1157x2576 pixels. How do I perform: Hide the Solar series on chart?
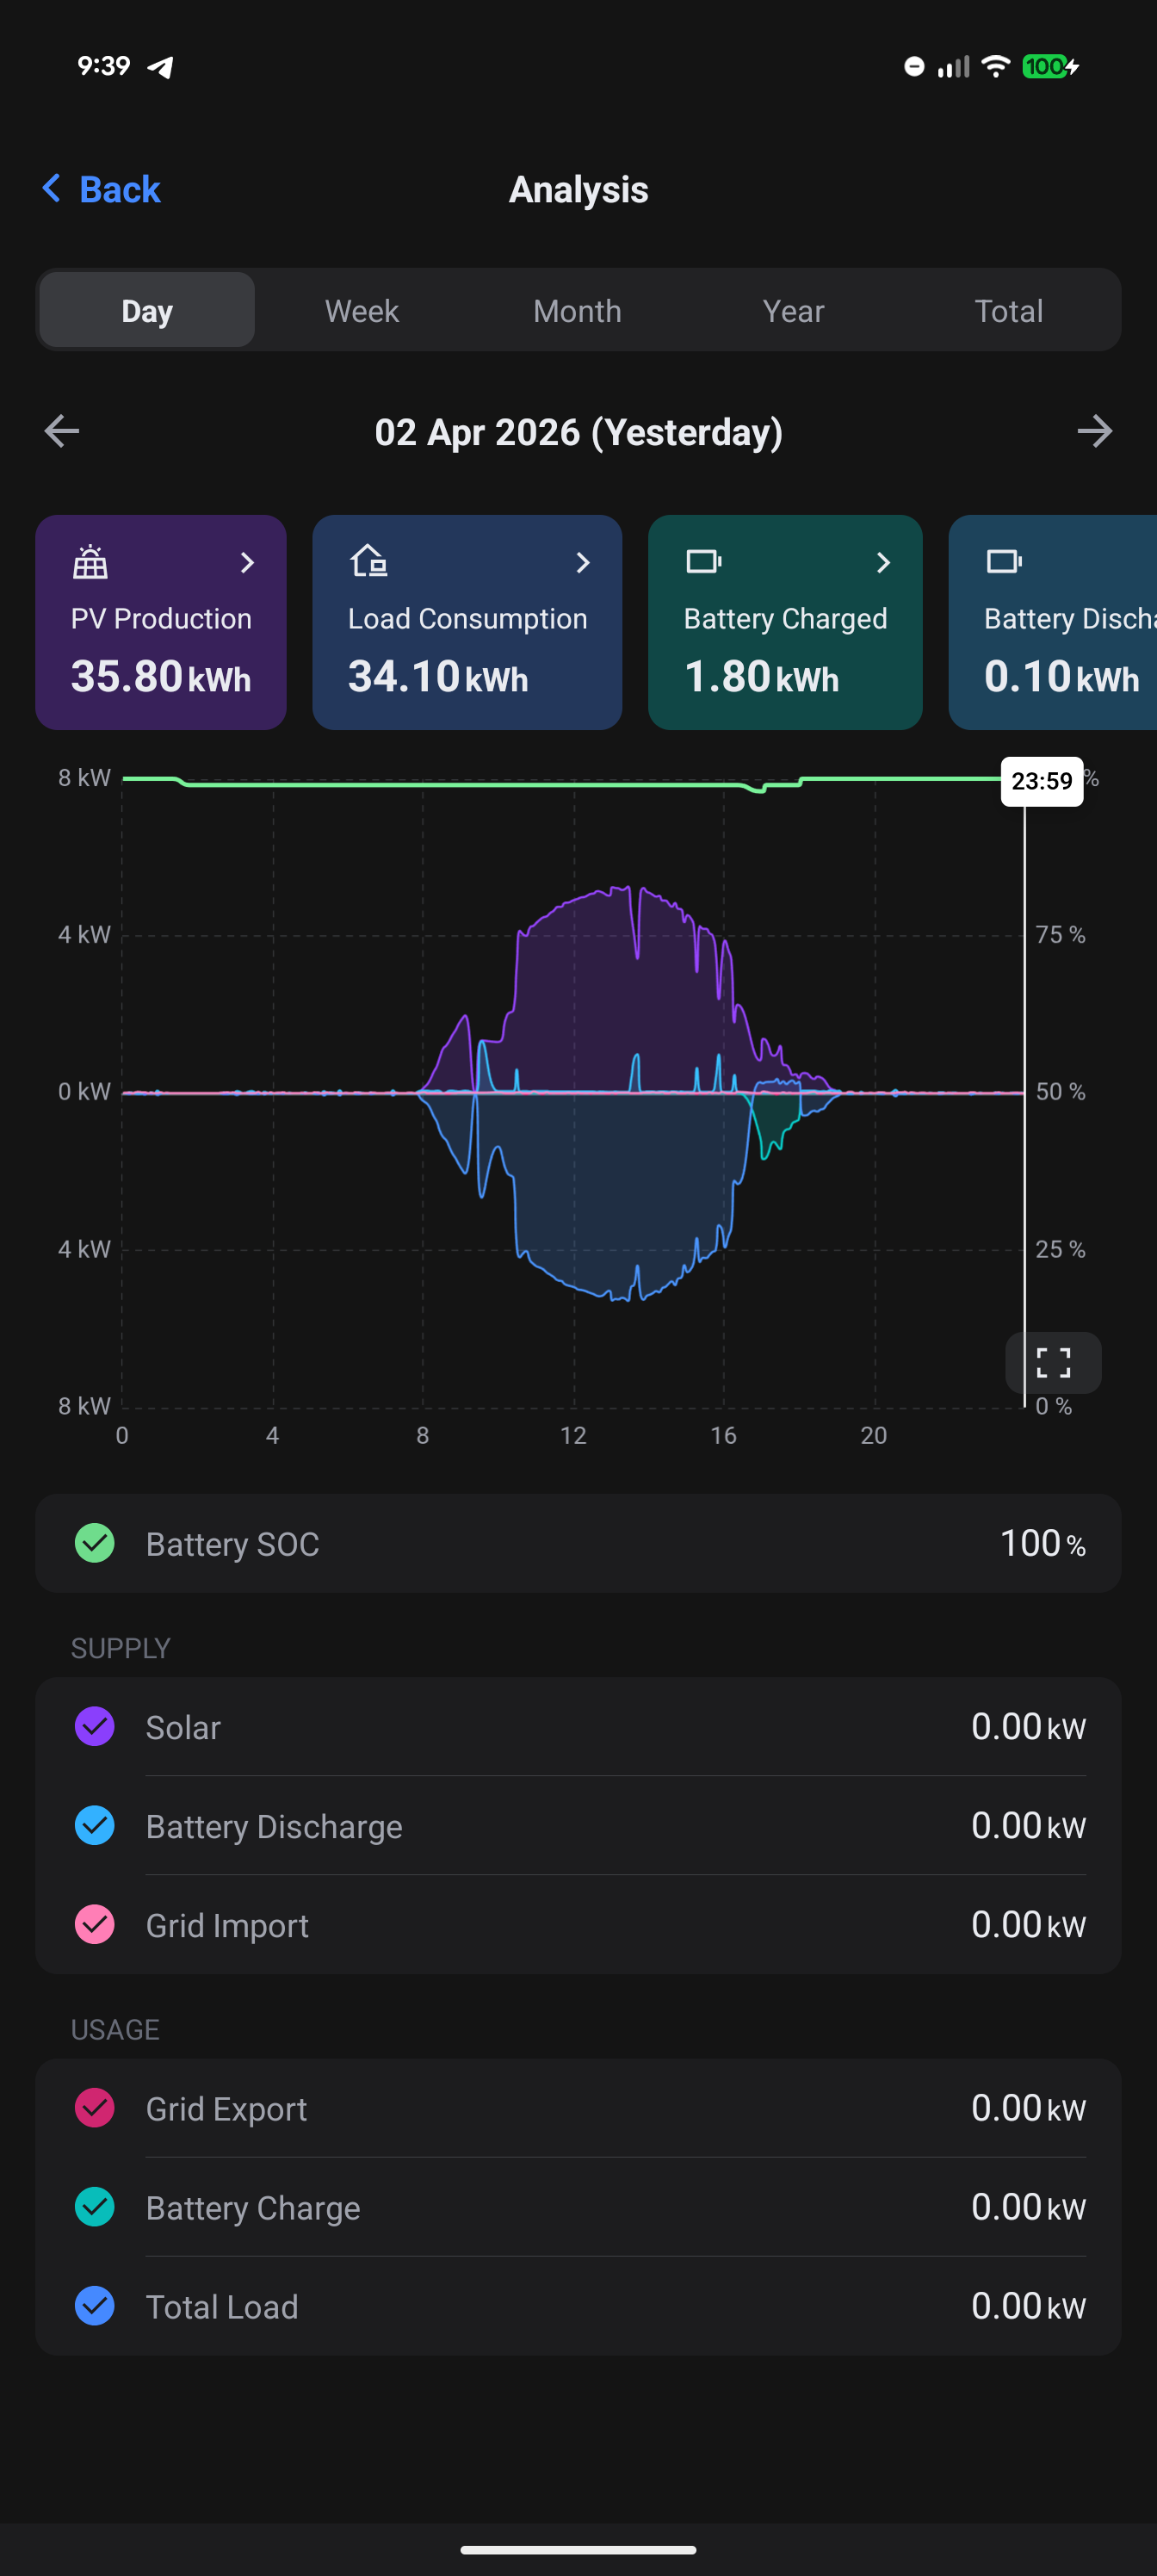coord(95,1726)
